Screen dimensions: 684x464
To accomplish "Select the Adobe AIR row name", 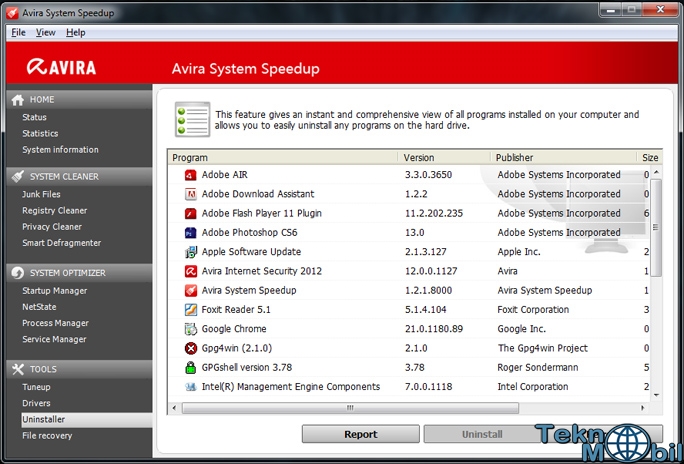I will (224, 175).
